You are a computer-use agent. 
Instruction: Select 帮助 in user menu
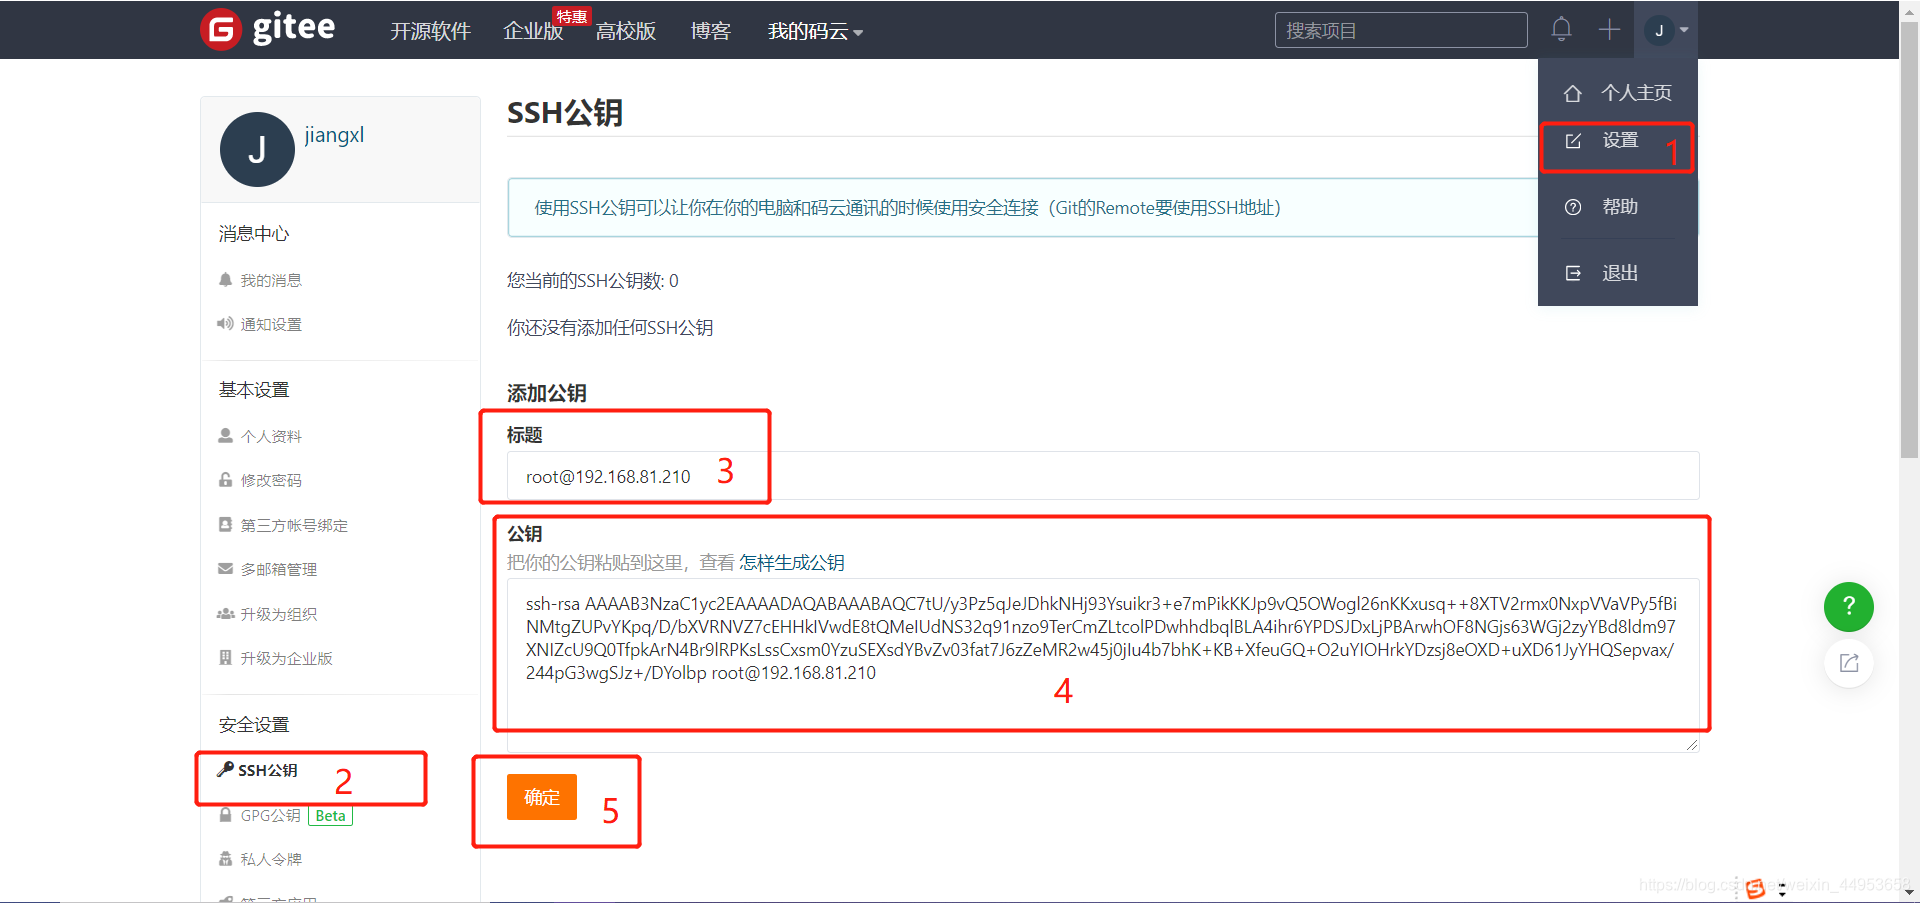(1618, 207)
